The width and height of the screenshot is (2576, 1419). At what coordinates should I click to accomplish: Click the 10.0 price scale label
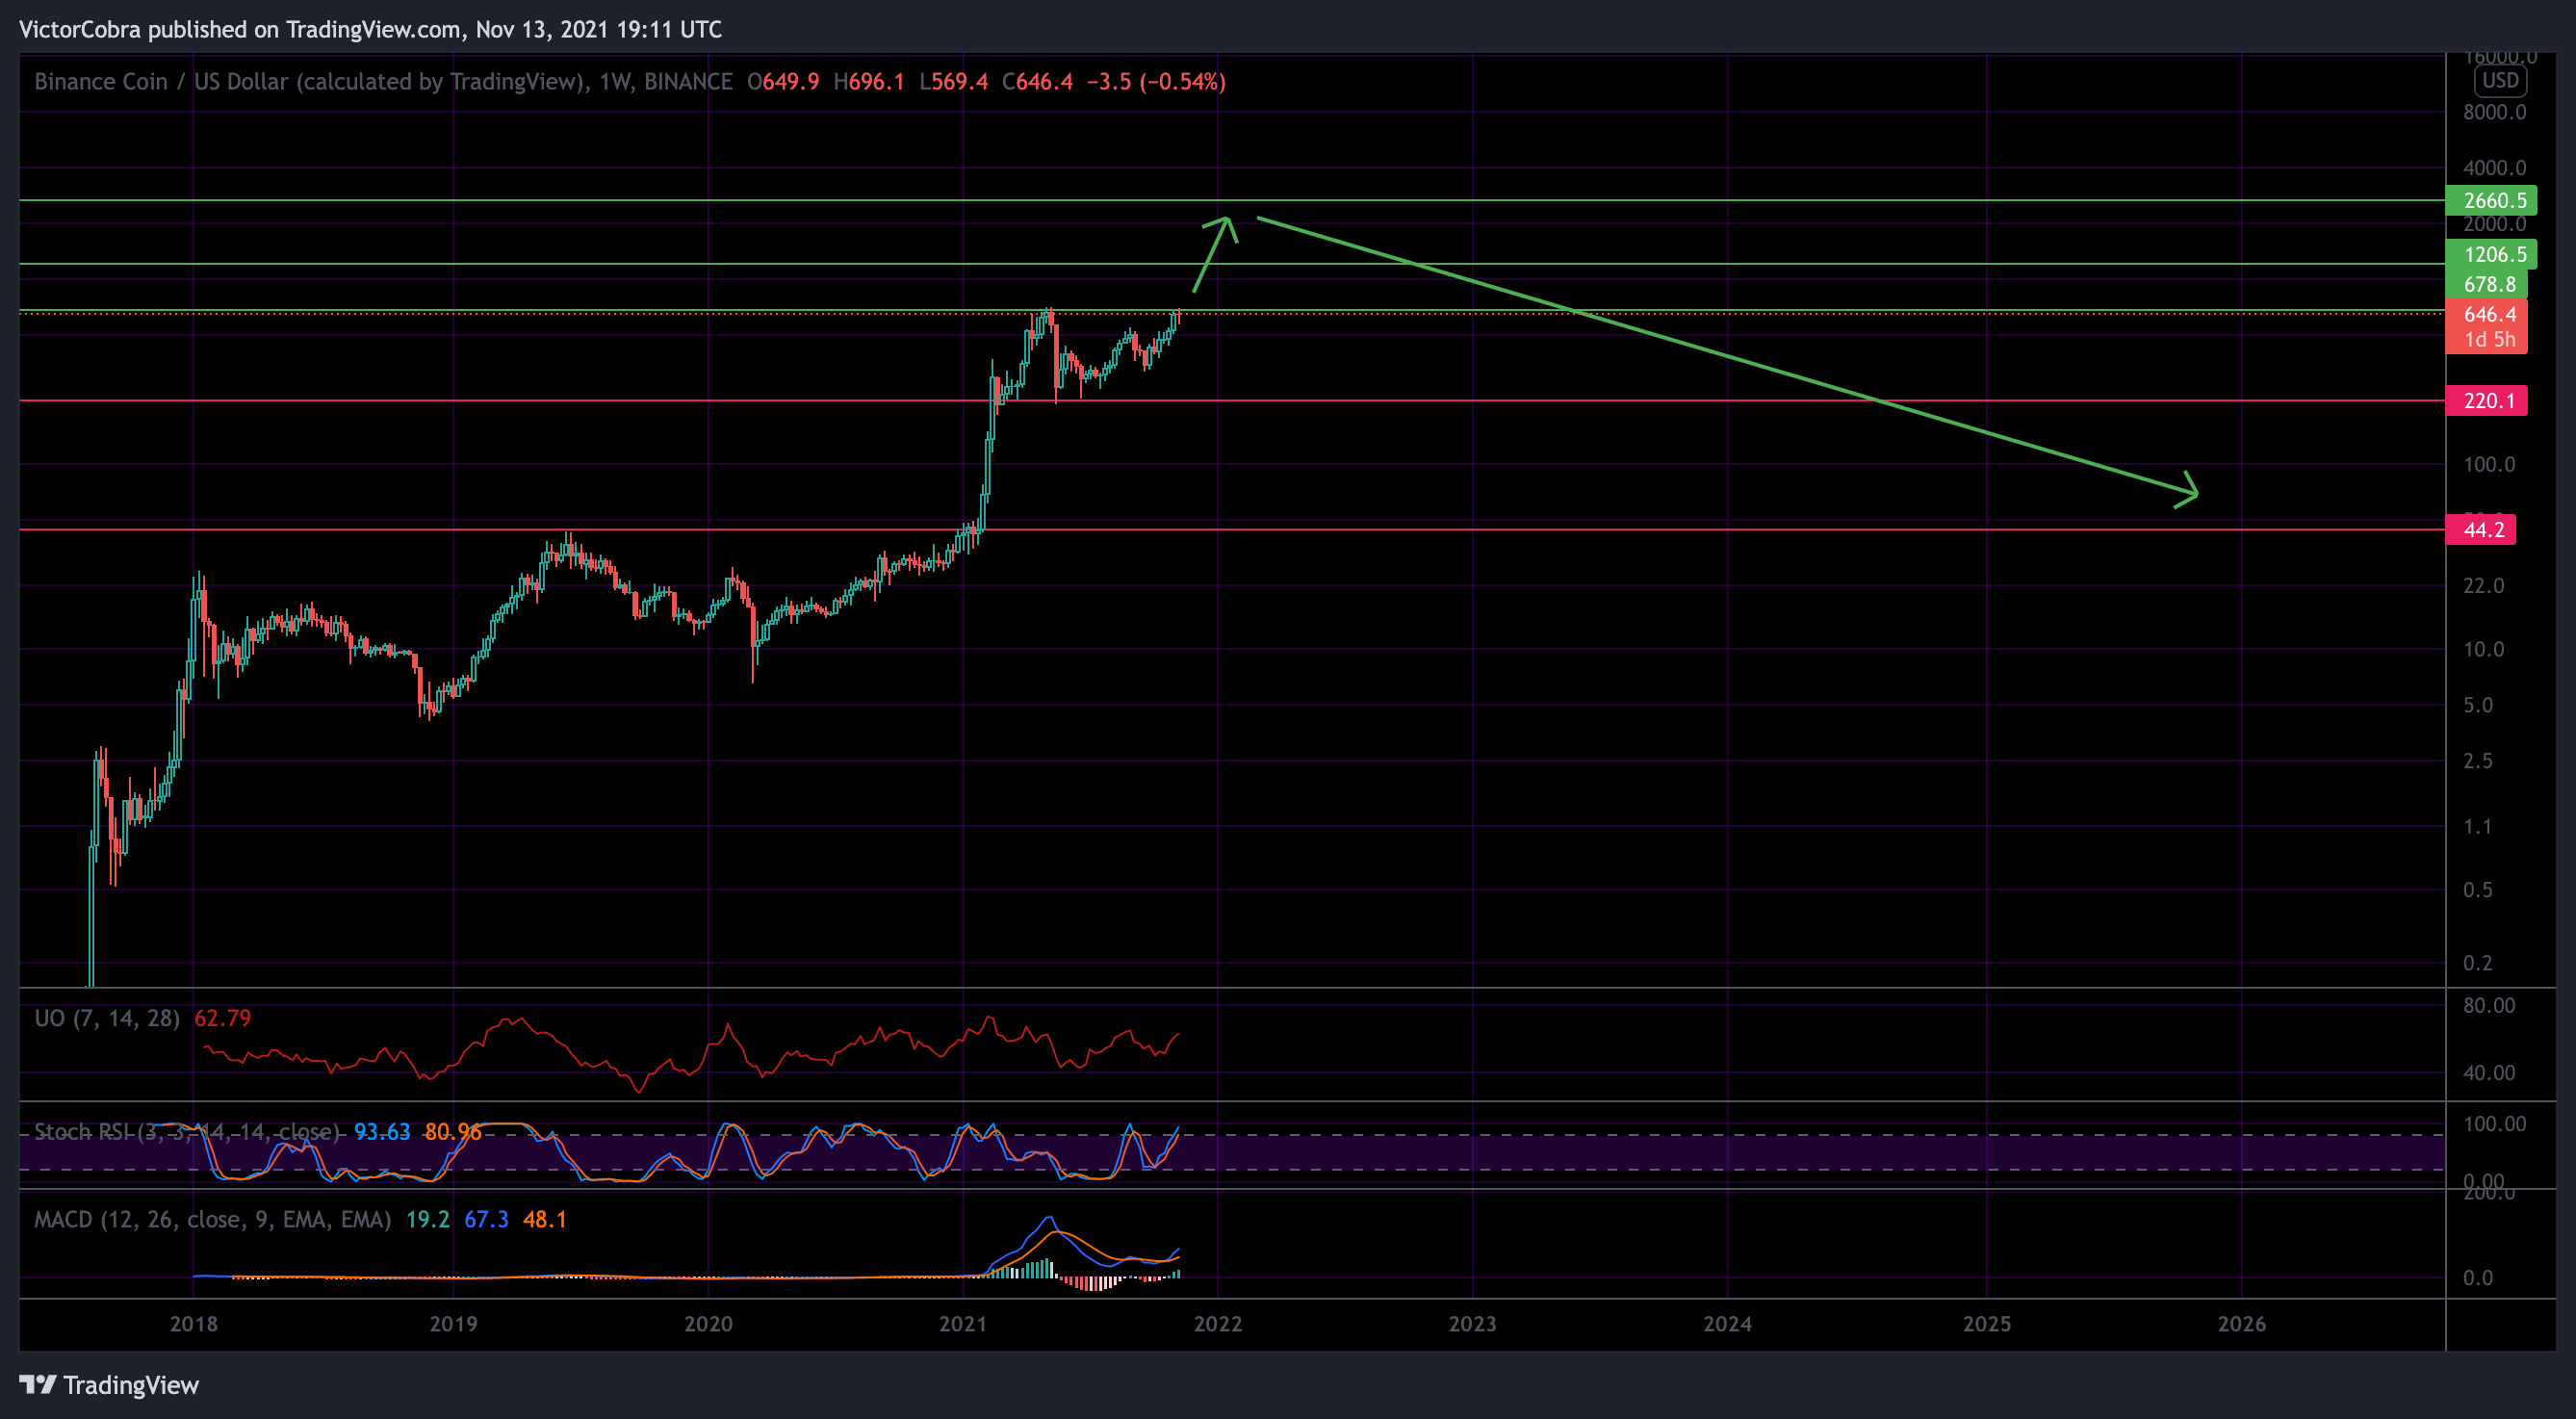tap(2483, 649)
